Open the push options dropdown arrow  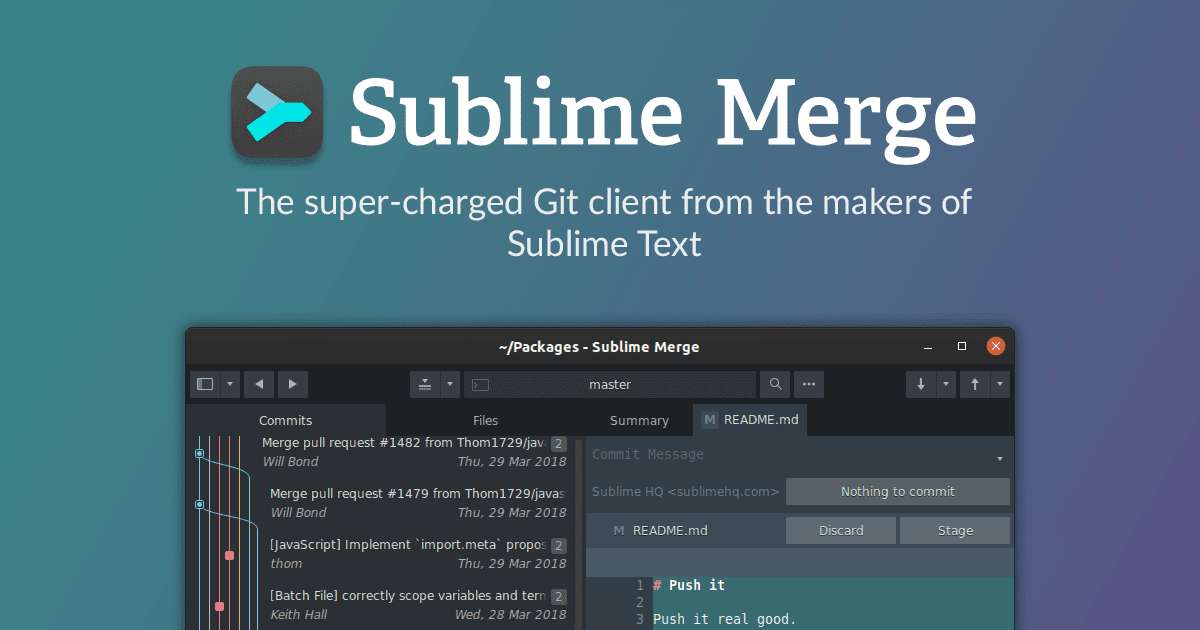(998, 384)
